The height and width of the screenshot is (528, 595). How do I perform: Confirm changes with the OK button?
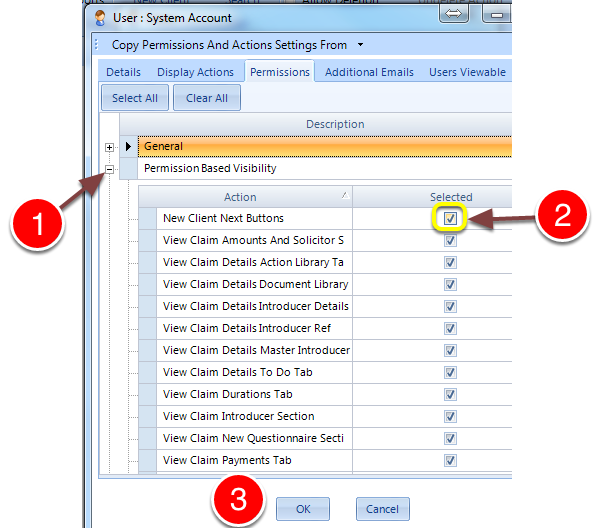303,509
